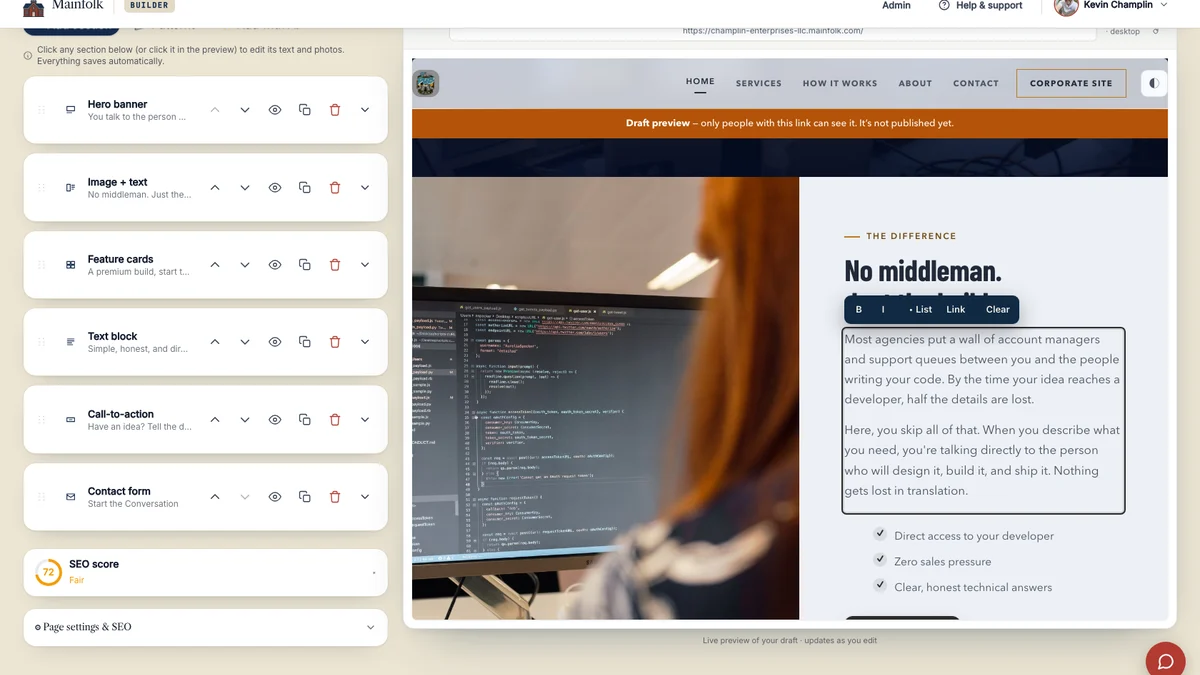Viewport: 1200px width, 675px height.
Task: Expand the Call-to-action section
Action: click(365, 420)
